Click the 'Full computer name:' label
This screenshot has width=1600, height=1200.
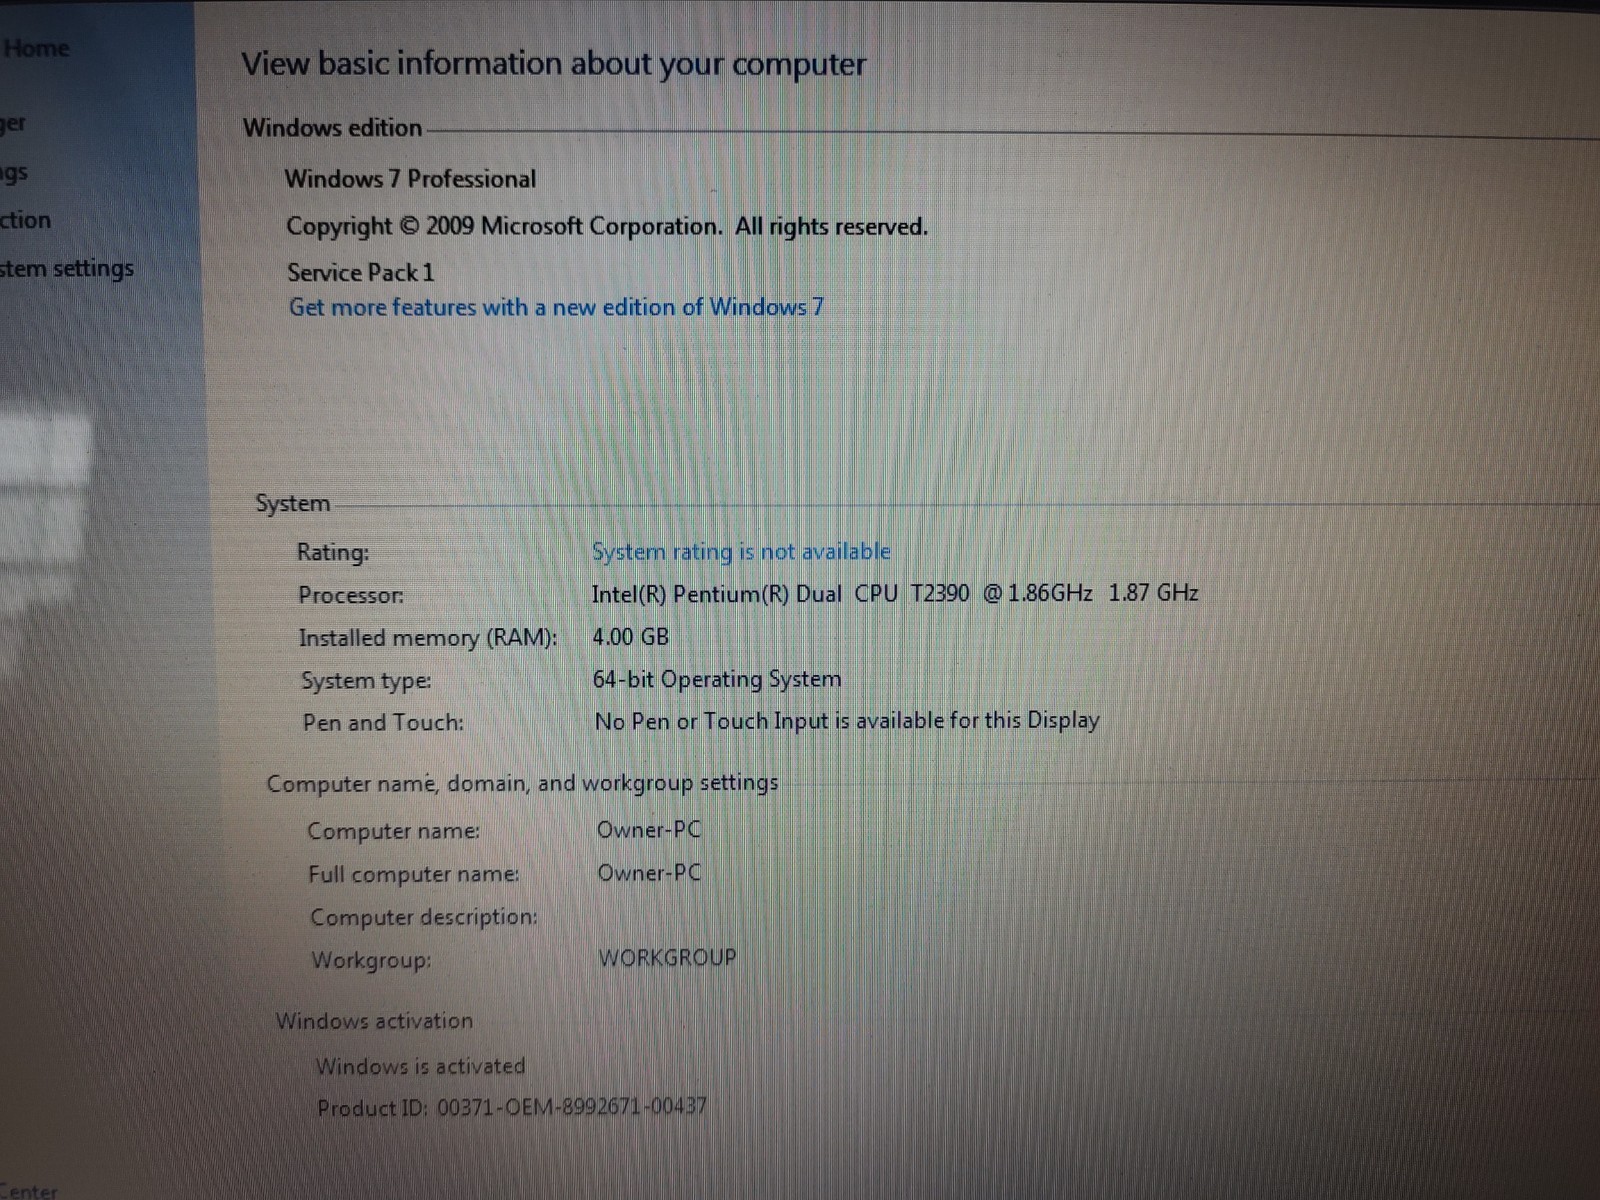coord(414,874)
